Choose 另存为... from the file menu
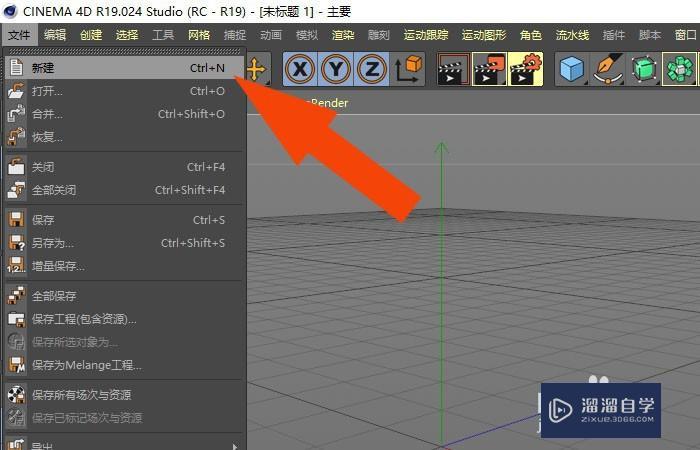 pos(125,243)
